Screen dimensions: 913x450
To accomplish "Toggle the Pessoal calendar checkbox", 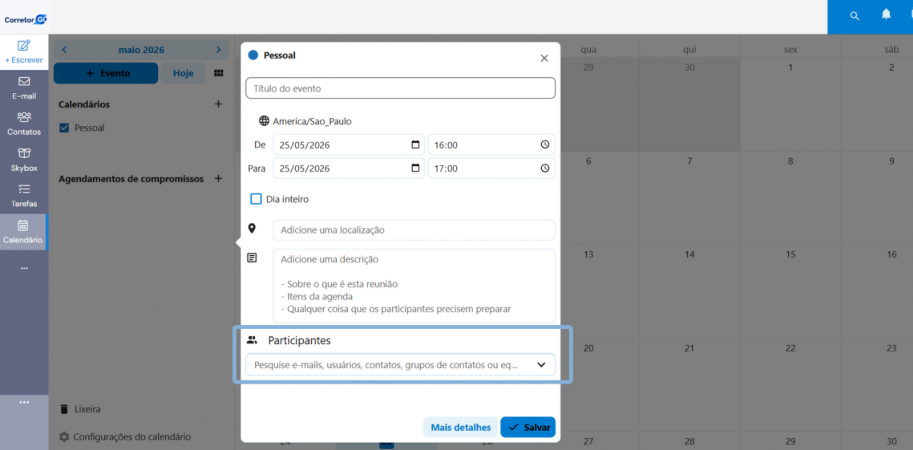I will (65, 127).
